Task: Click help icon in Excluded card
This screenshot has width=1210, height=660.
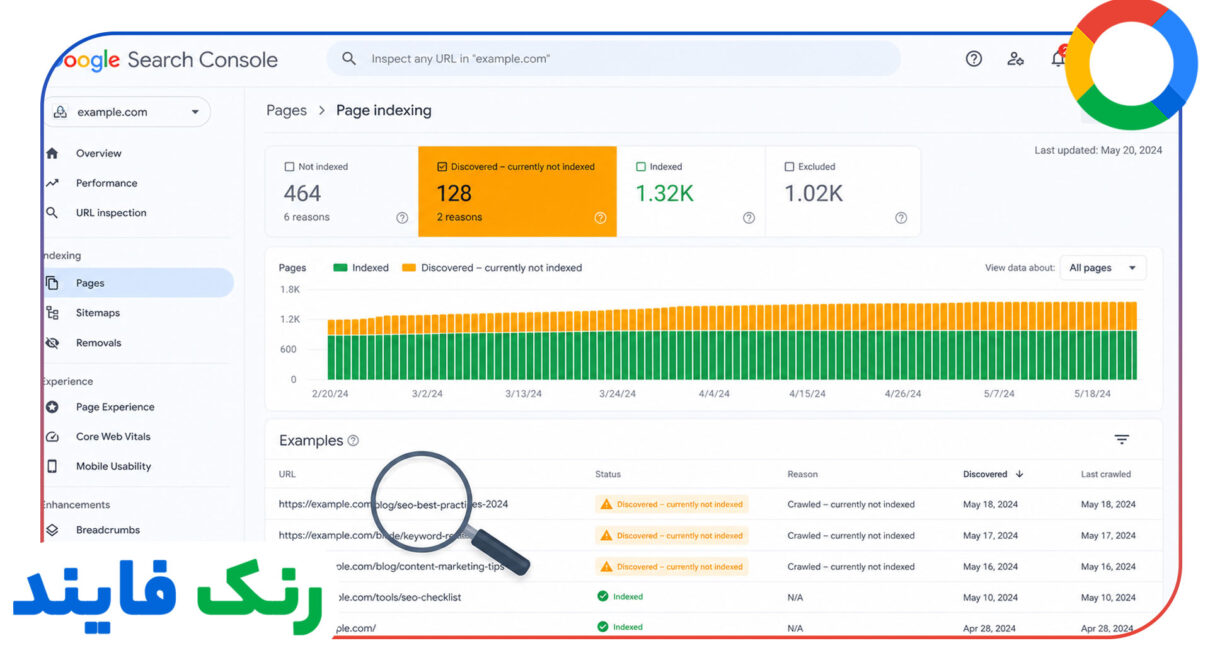Action: (x=901, y=218)
